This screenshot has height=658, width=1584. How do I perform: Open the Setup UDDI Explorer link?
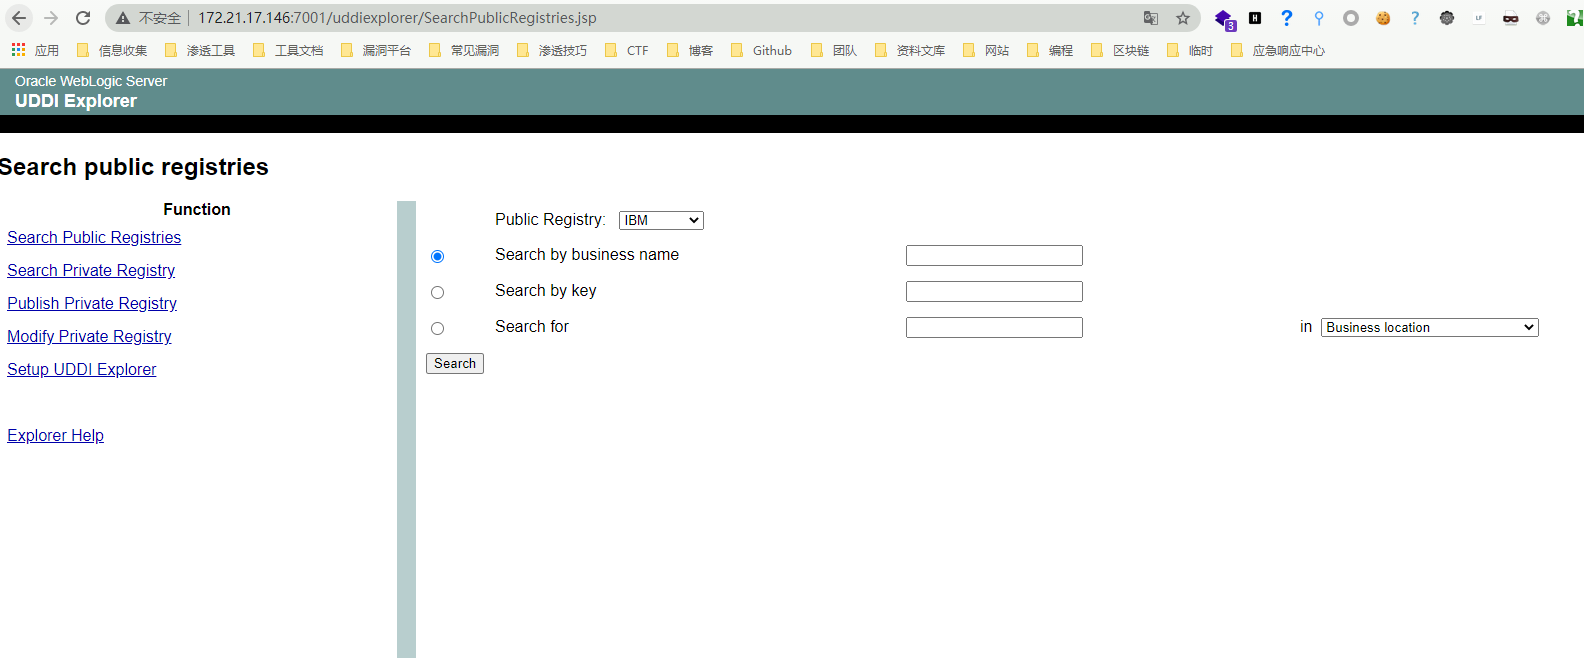pos(82,369)
